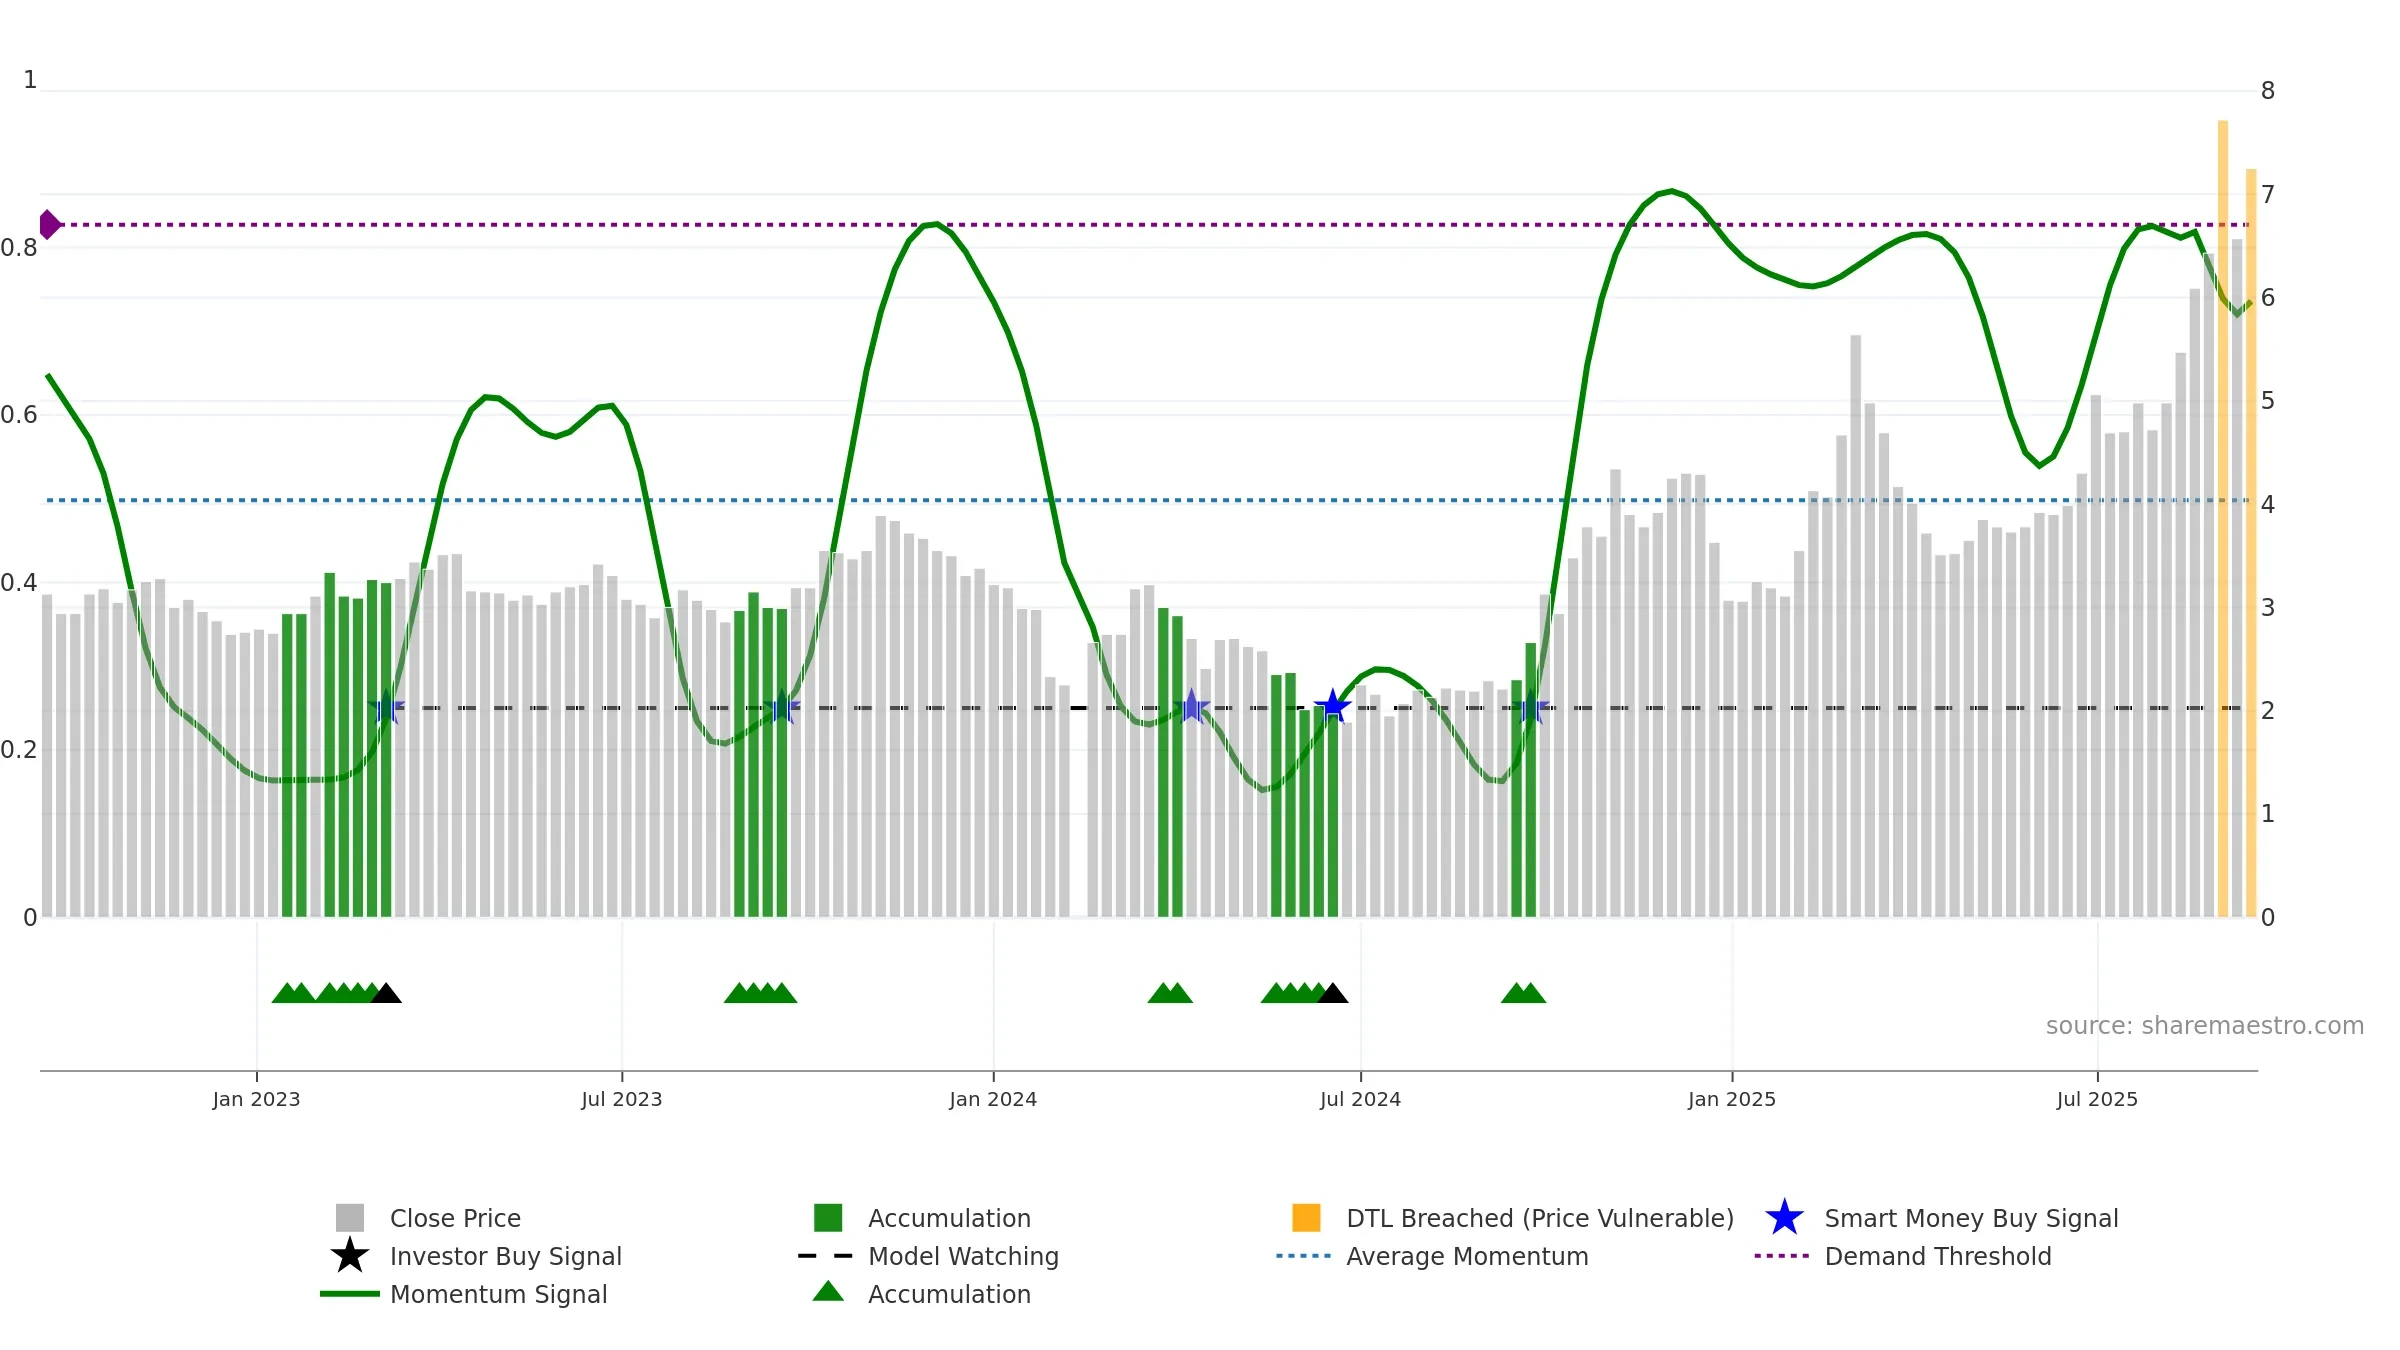Click the Jan 2024 axis label

993,1099
